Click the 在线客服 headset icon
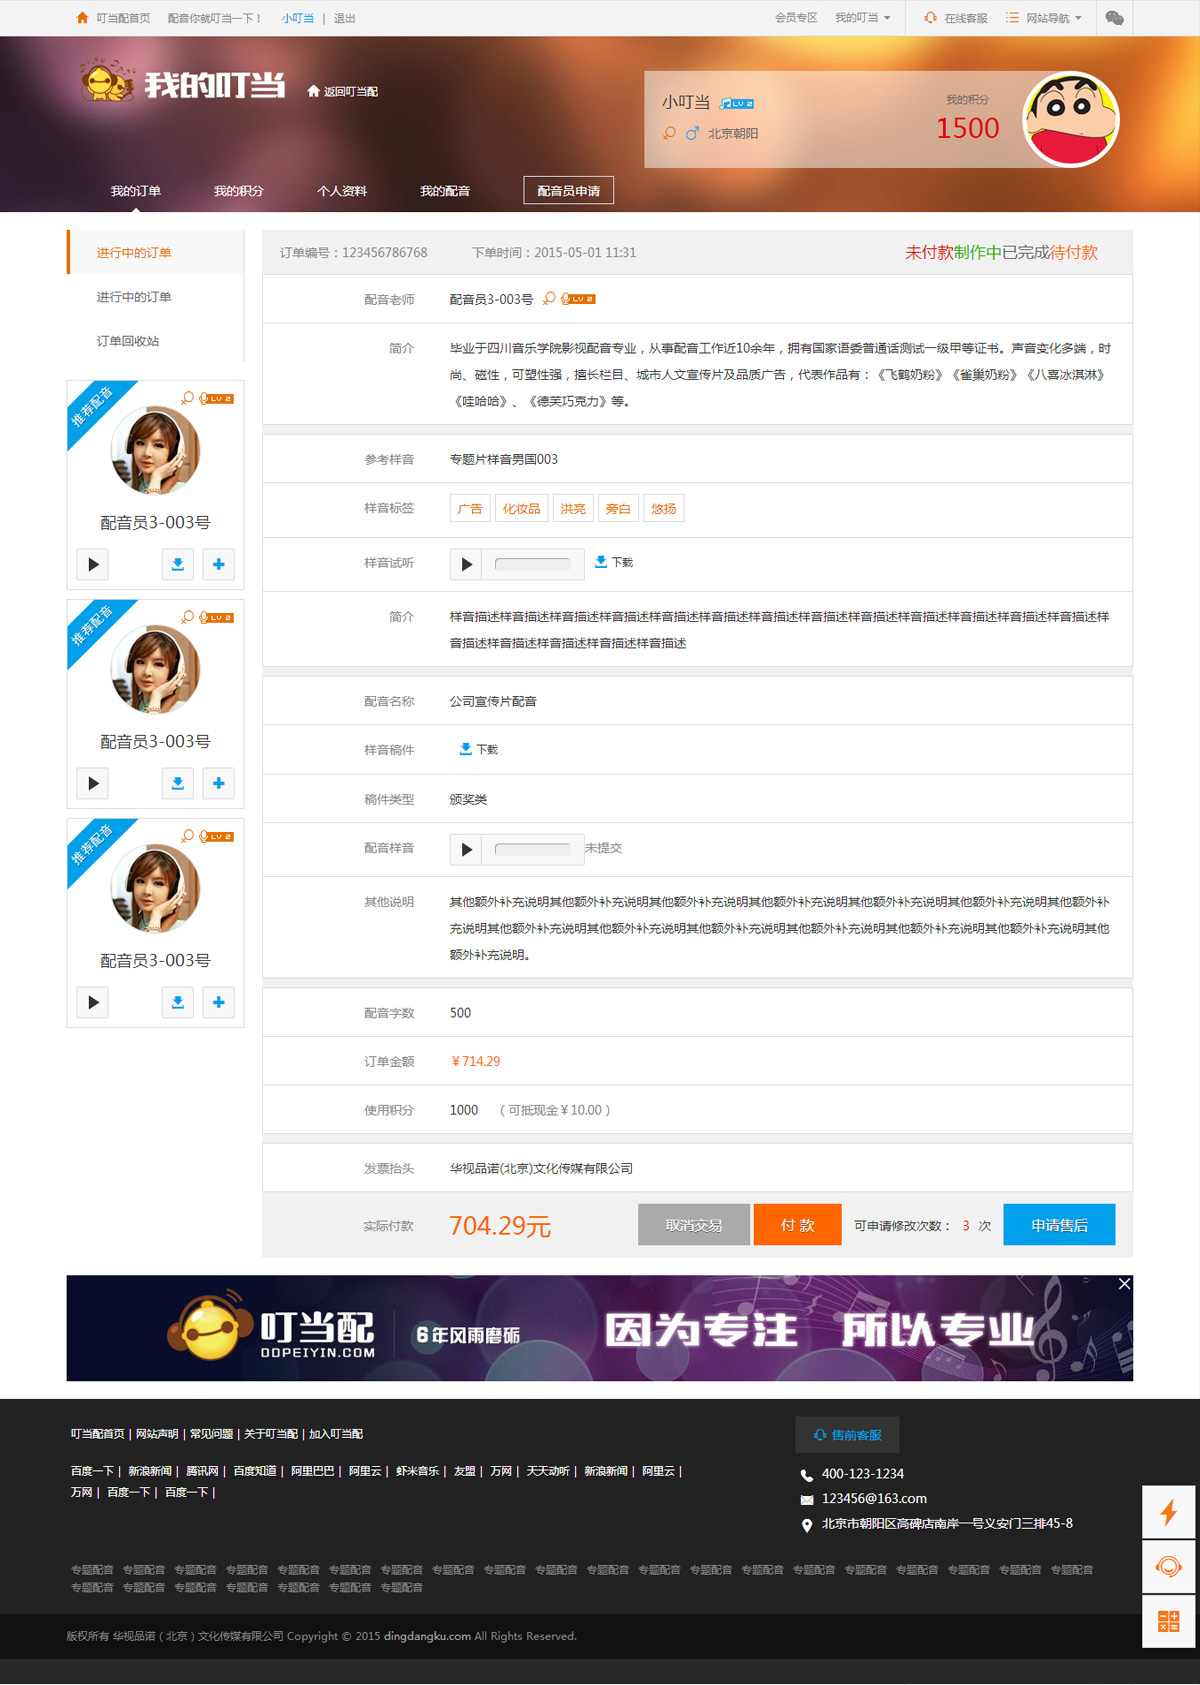This screenshot has width=1200, height=1685. pos(931,18)
